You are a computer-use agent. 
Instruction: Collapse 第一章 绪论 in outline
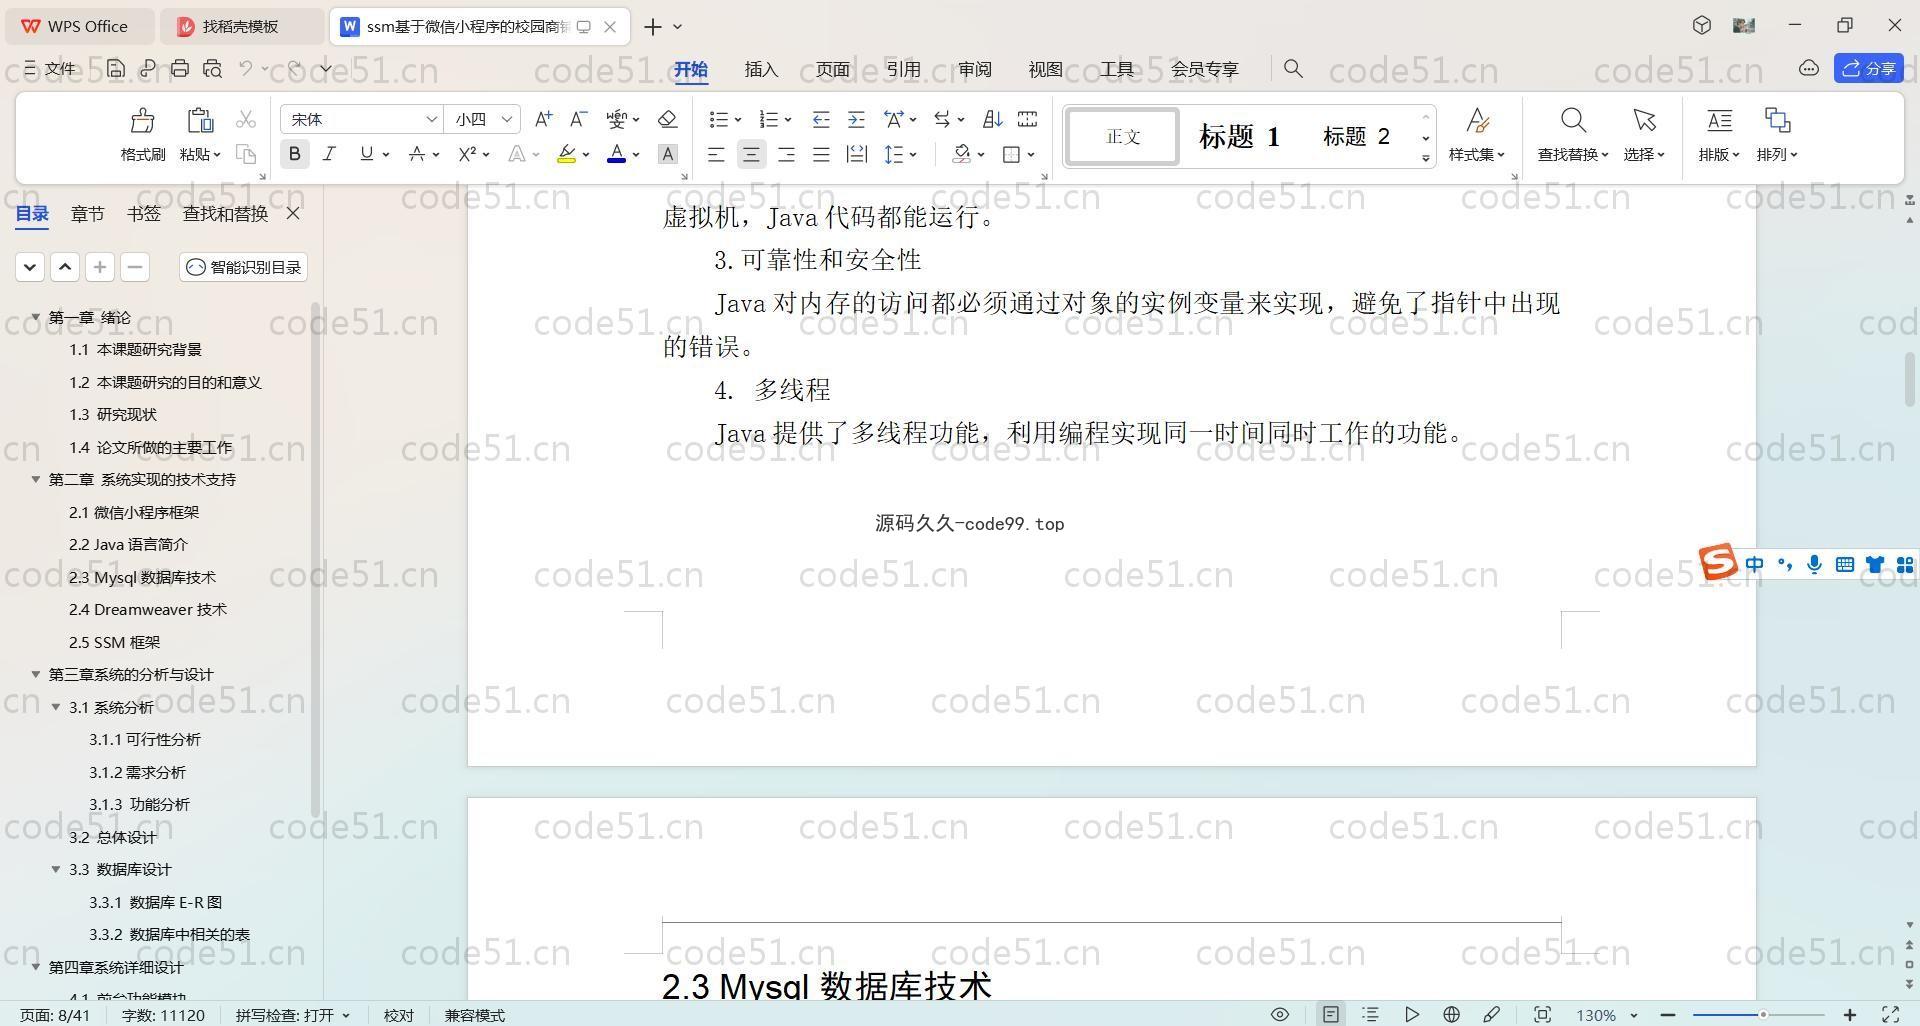click(x=36, y=317)
